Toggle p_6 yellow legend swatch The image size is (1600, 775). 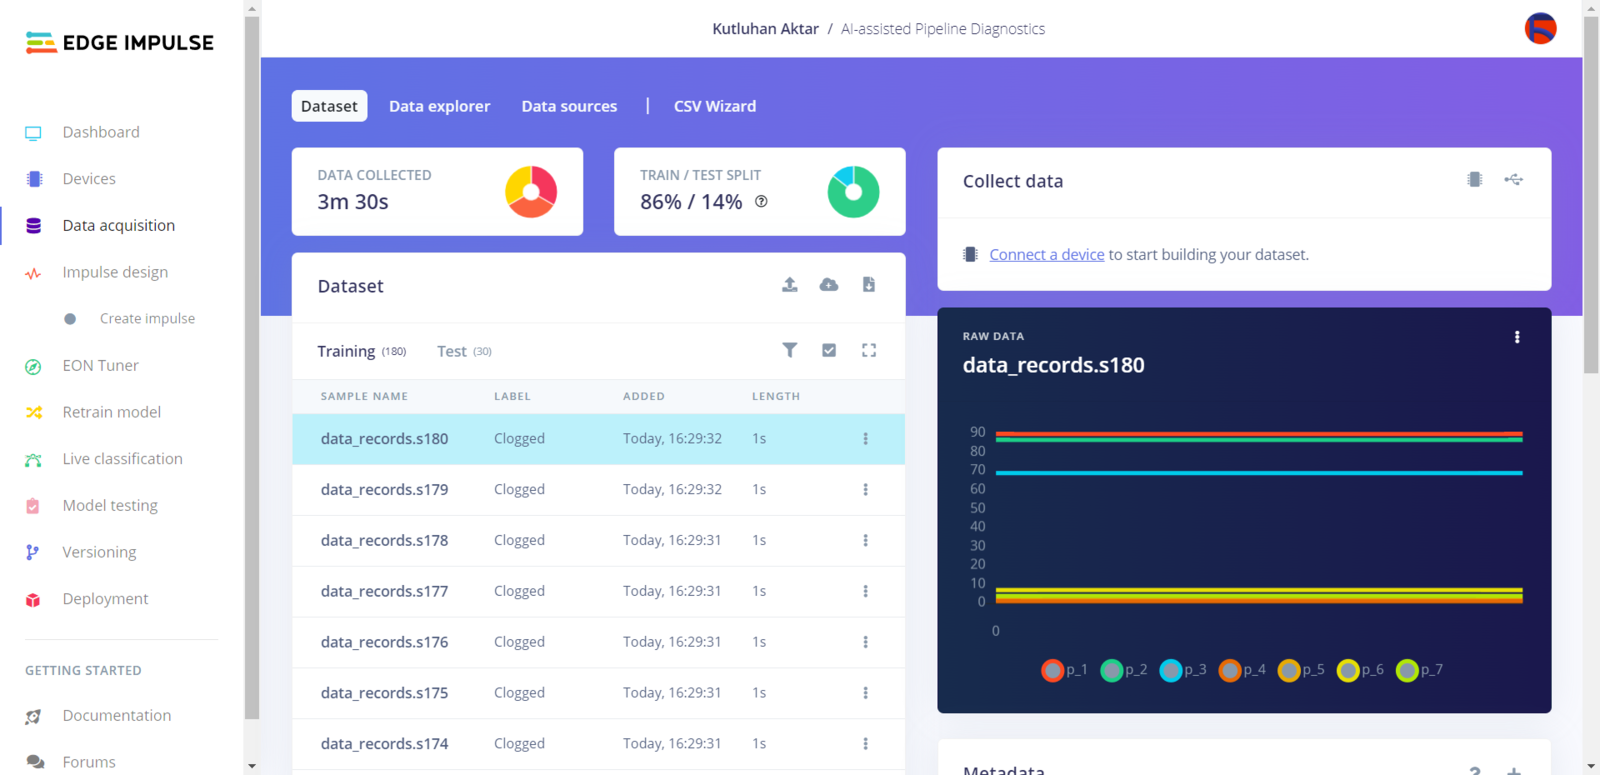1348,670
